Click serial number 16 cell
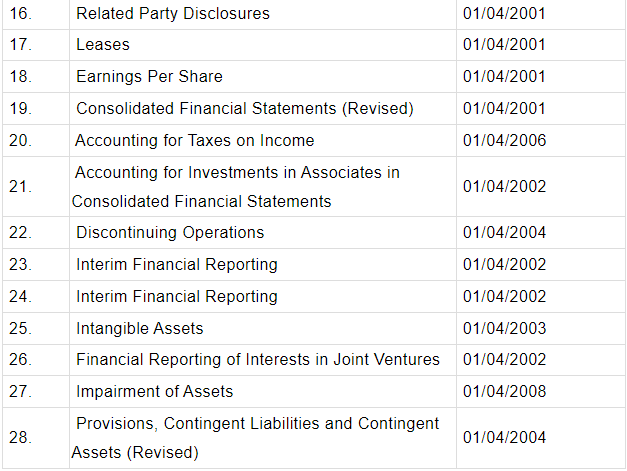The width and height of the screenshot is (627, 471). 20,14
